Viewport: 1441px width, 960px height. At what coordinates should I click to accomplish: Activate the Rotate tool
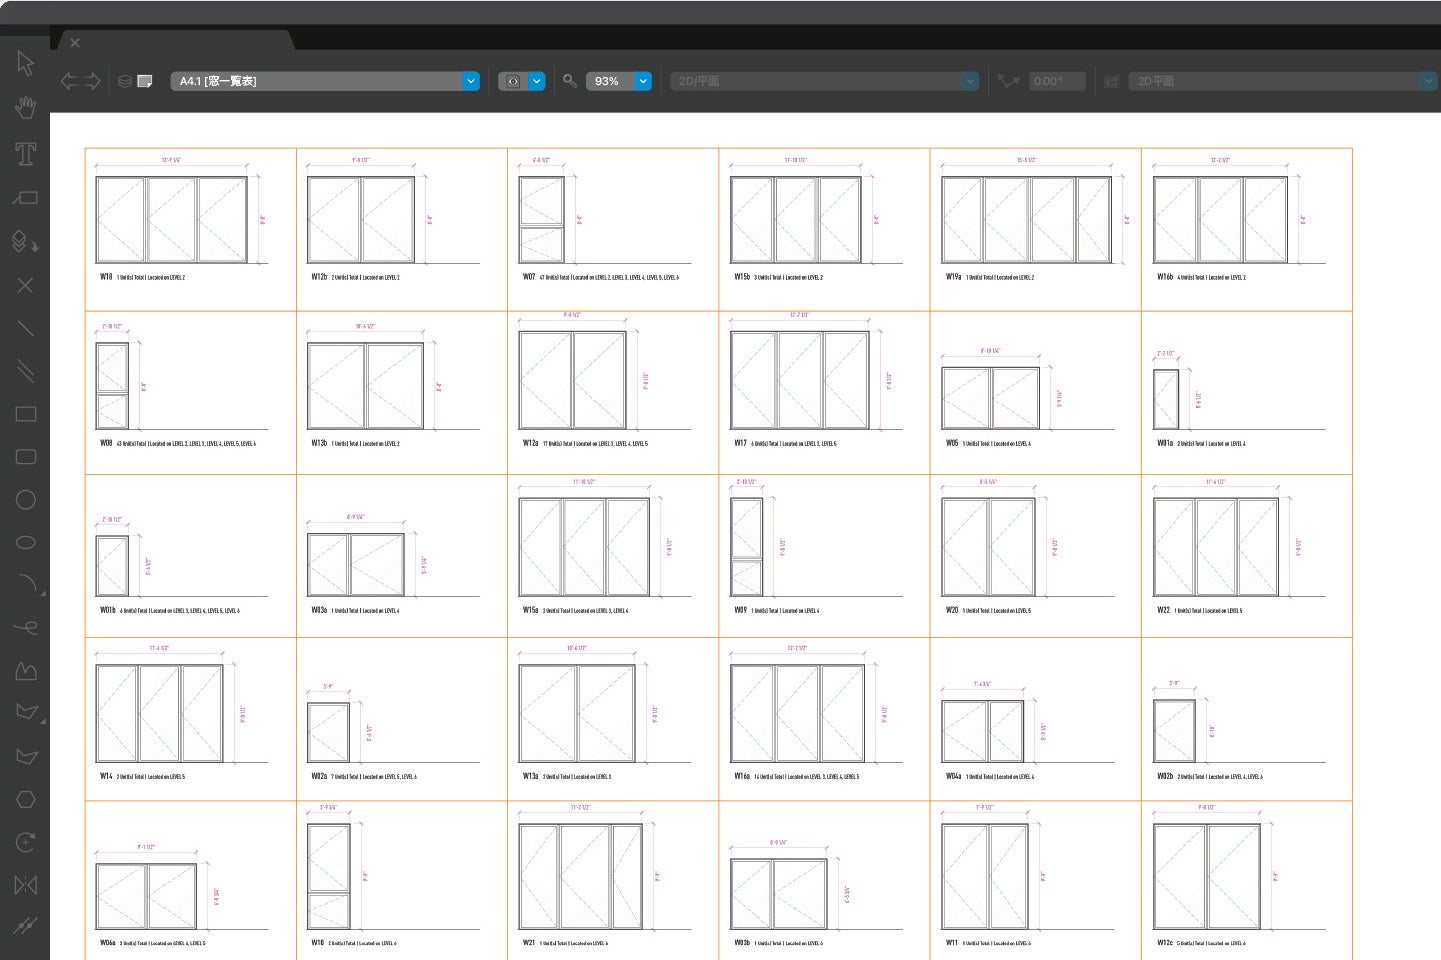[26, 842]
